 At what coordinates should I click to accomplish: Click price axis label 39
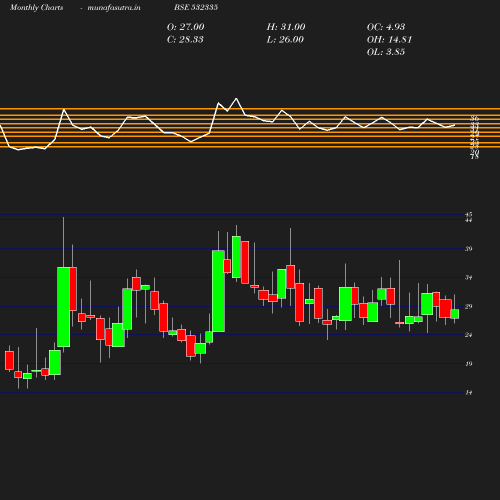(x=469, y=249)
